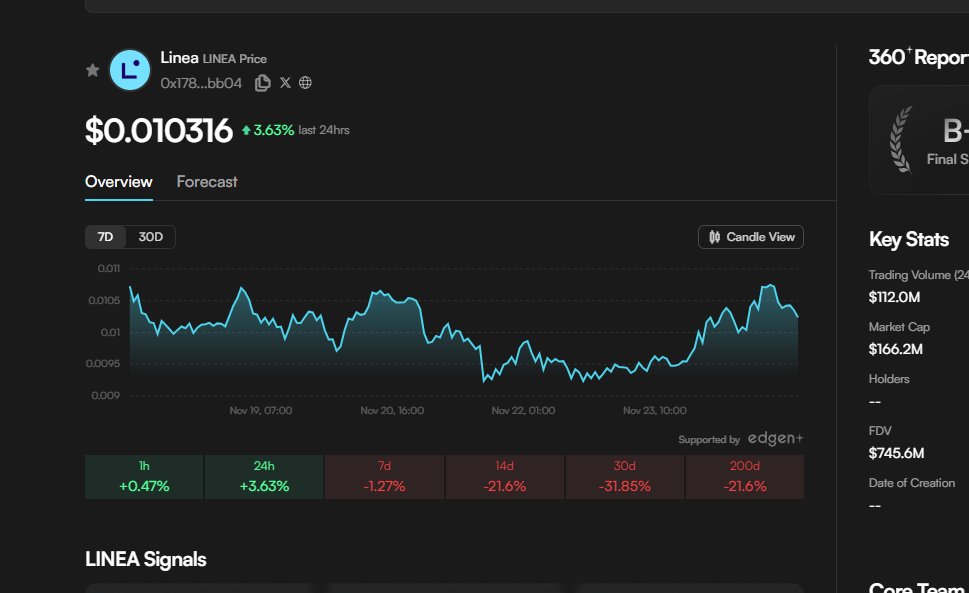This screenshot has width=969, height=593.
Task: Select the 1h performance cell
Action: click(x=144, y=477)
